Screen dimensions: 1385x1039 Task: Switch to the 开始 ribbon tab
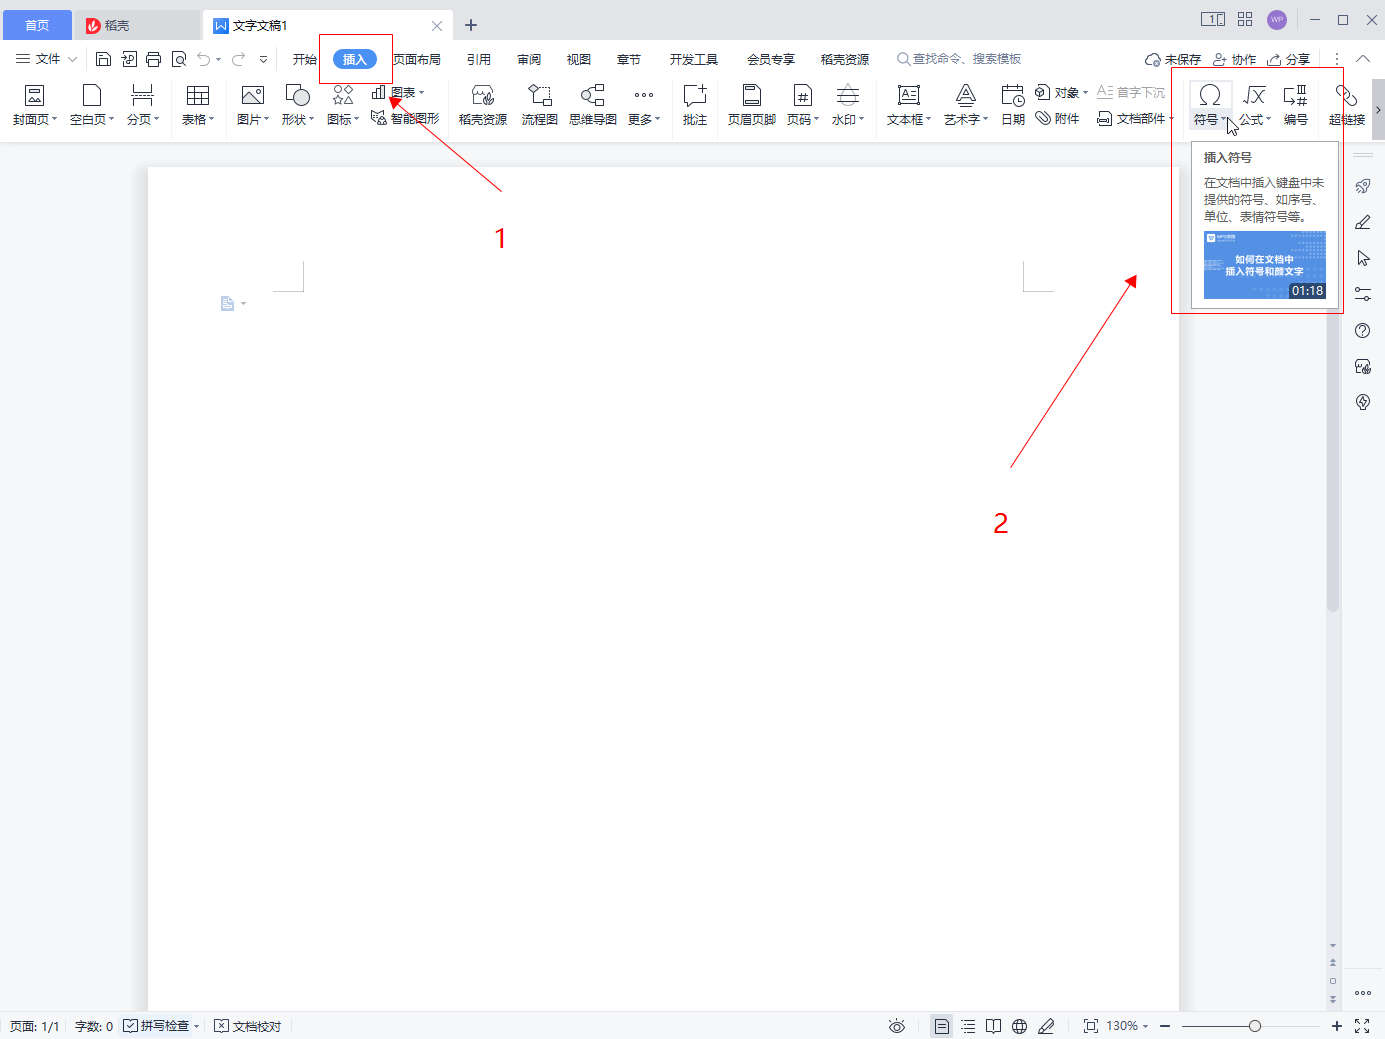pyautogui.click(x=304, y=59)
